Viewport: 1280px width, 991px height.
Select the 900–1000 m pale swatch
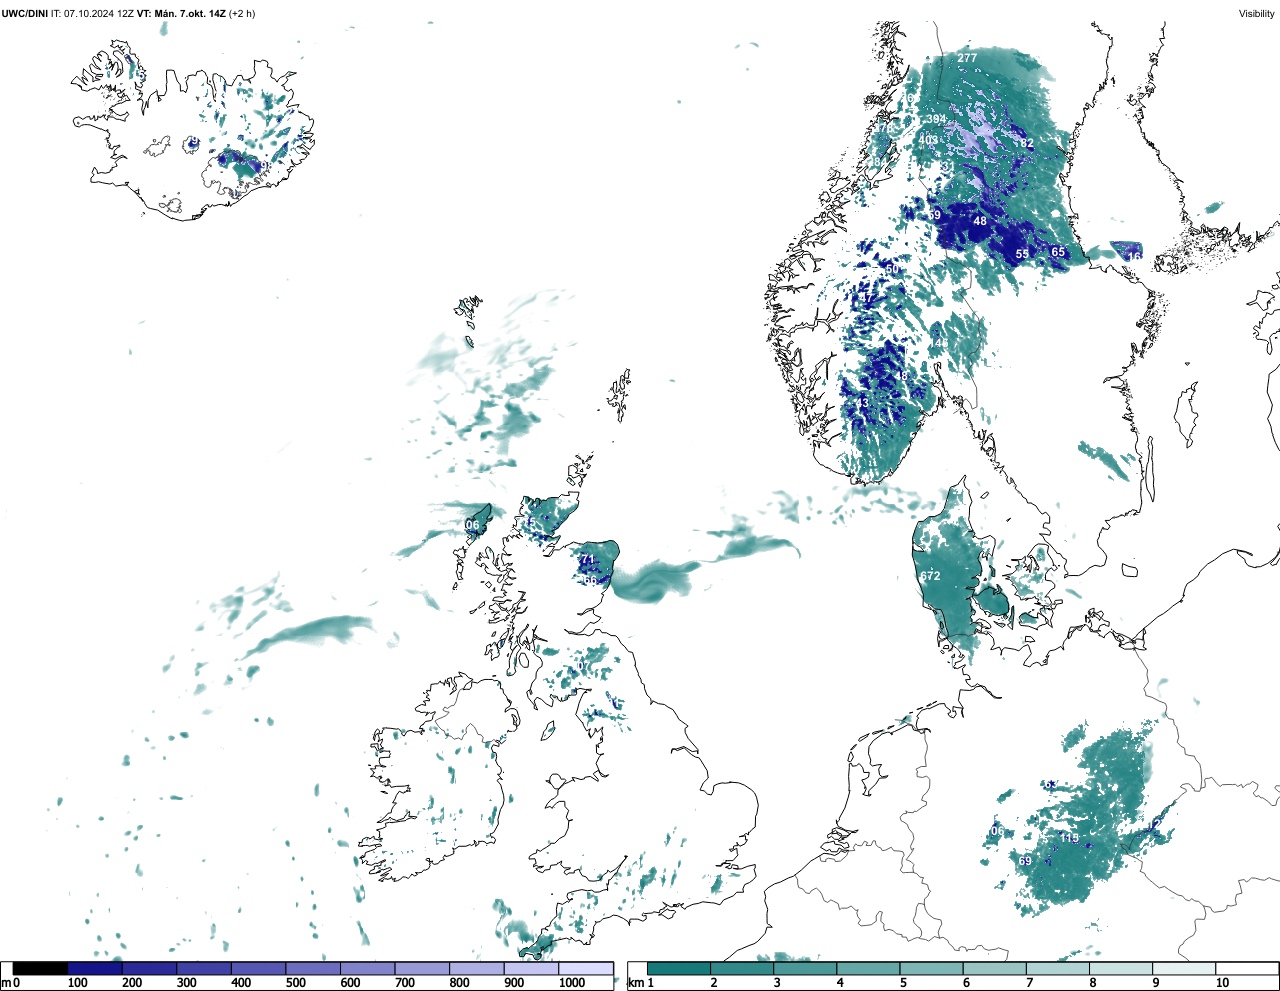531,968
